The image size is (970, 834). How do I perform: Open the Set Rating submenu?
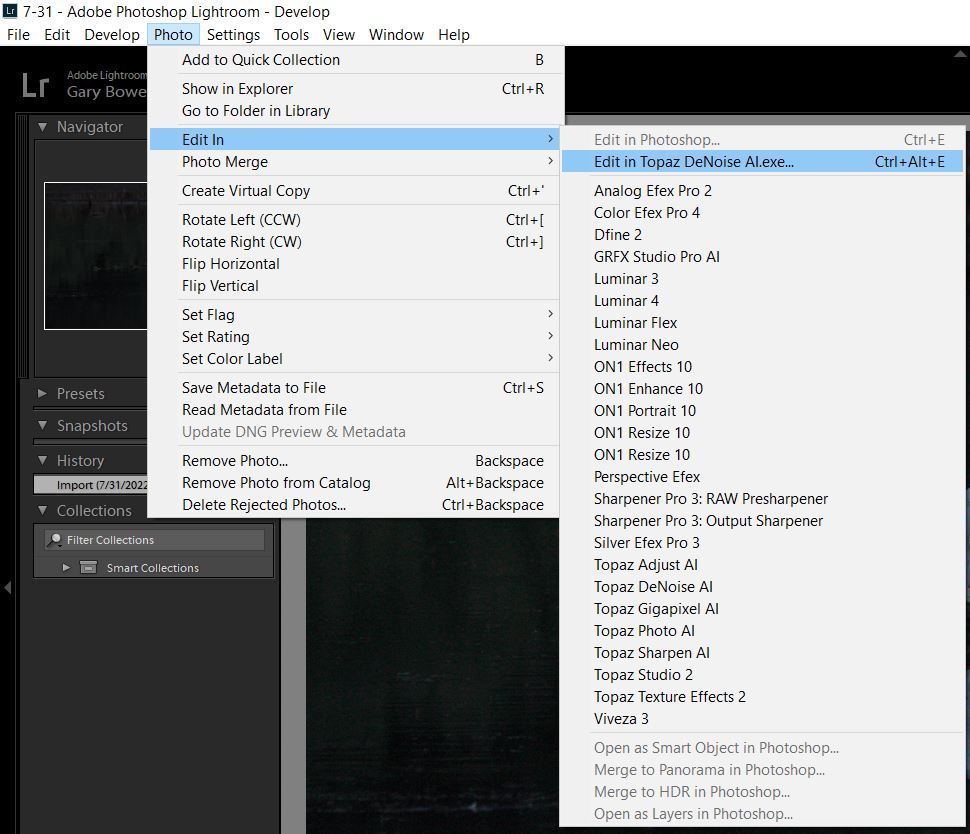coord(216,336)
